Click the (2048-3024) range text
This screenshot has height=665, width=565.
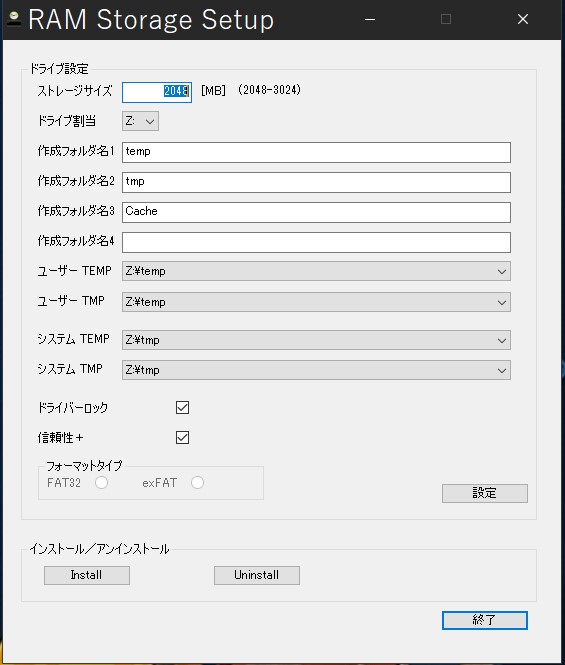269,90
